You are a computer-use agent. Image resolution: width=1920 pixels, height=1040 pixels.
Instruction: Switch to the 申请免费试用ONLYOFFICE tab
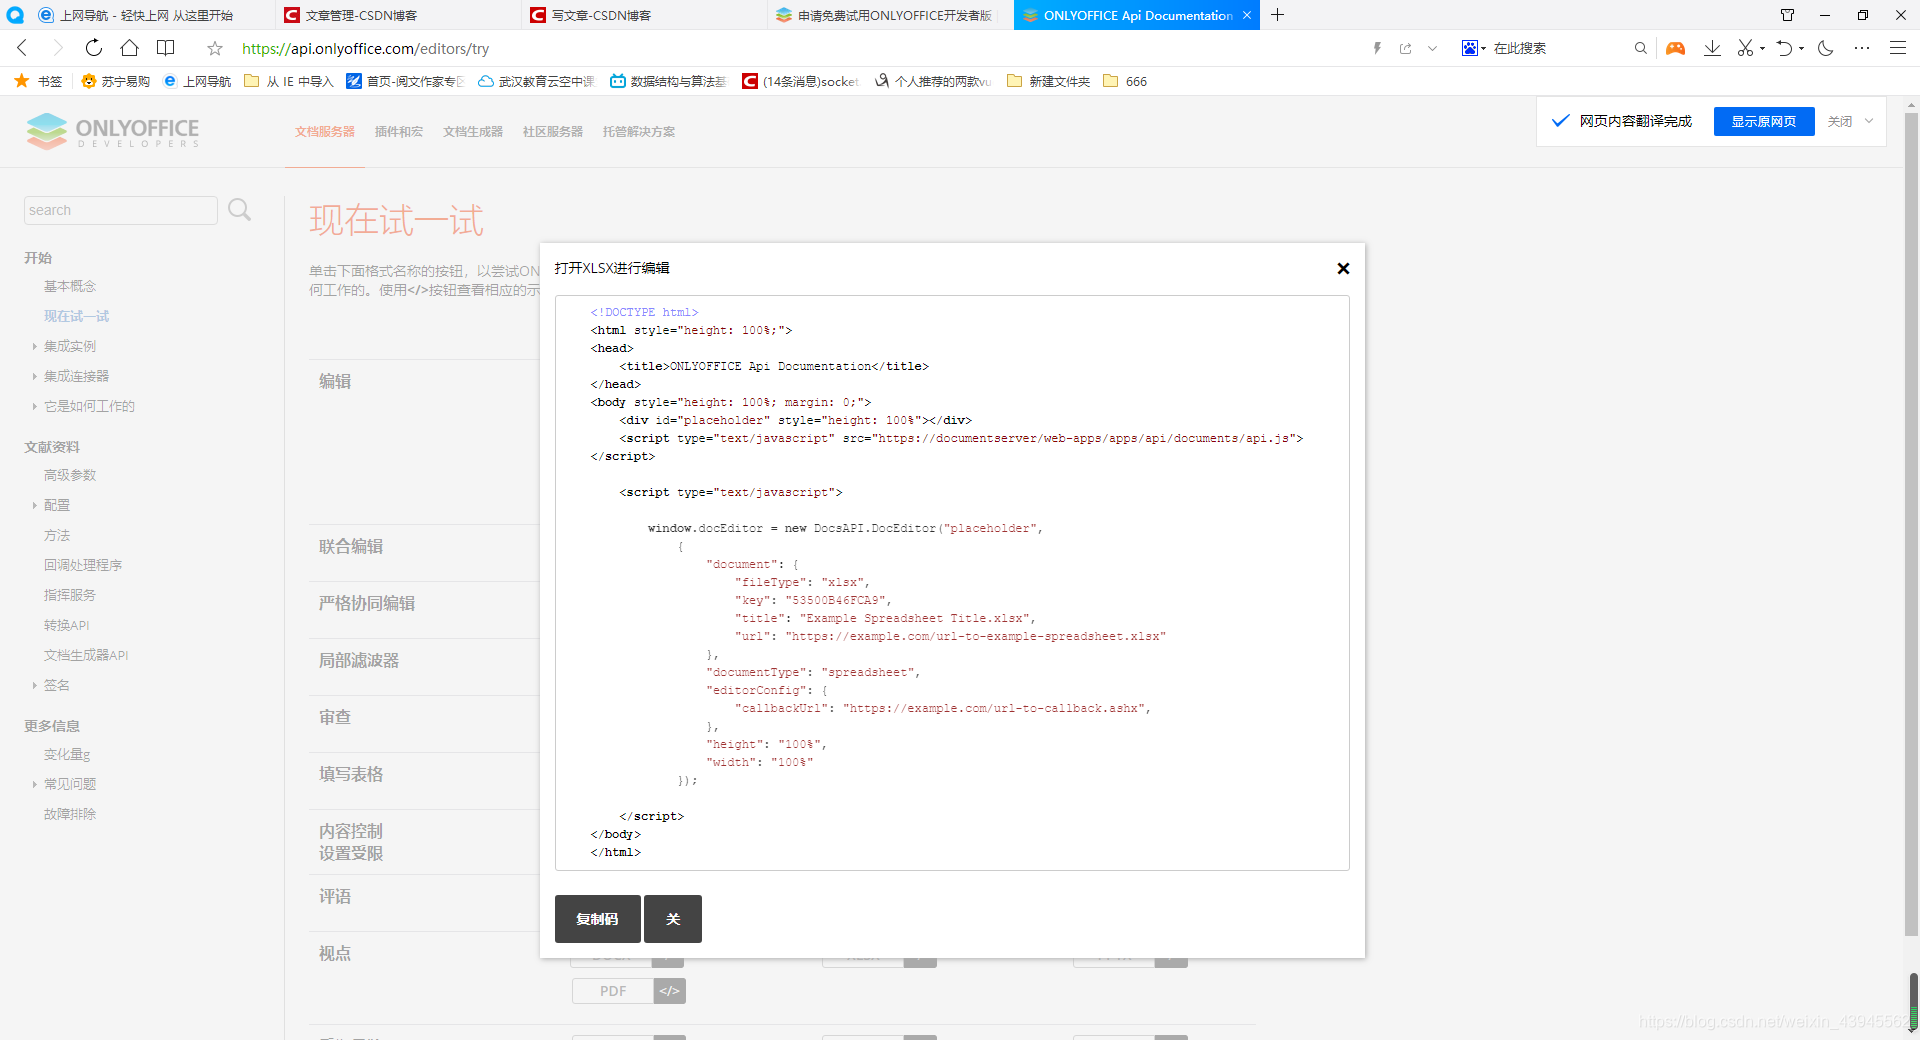[890, 15]
